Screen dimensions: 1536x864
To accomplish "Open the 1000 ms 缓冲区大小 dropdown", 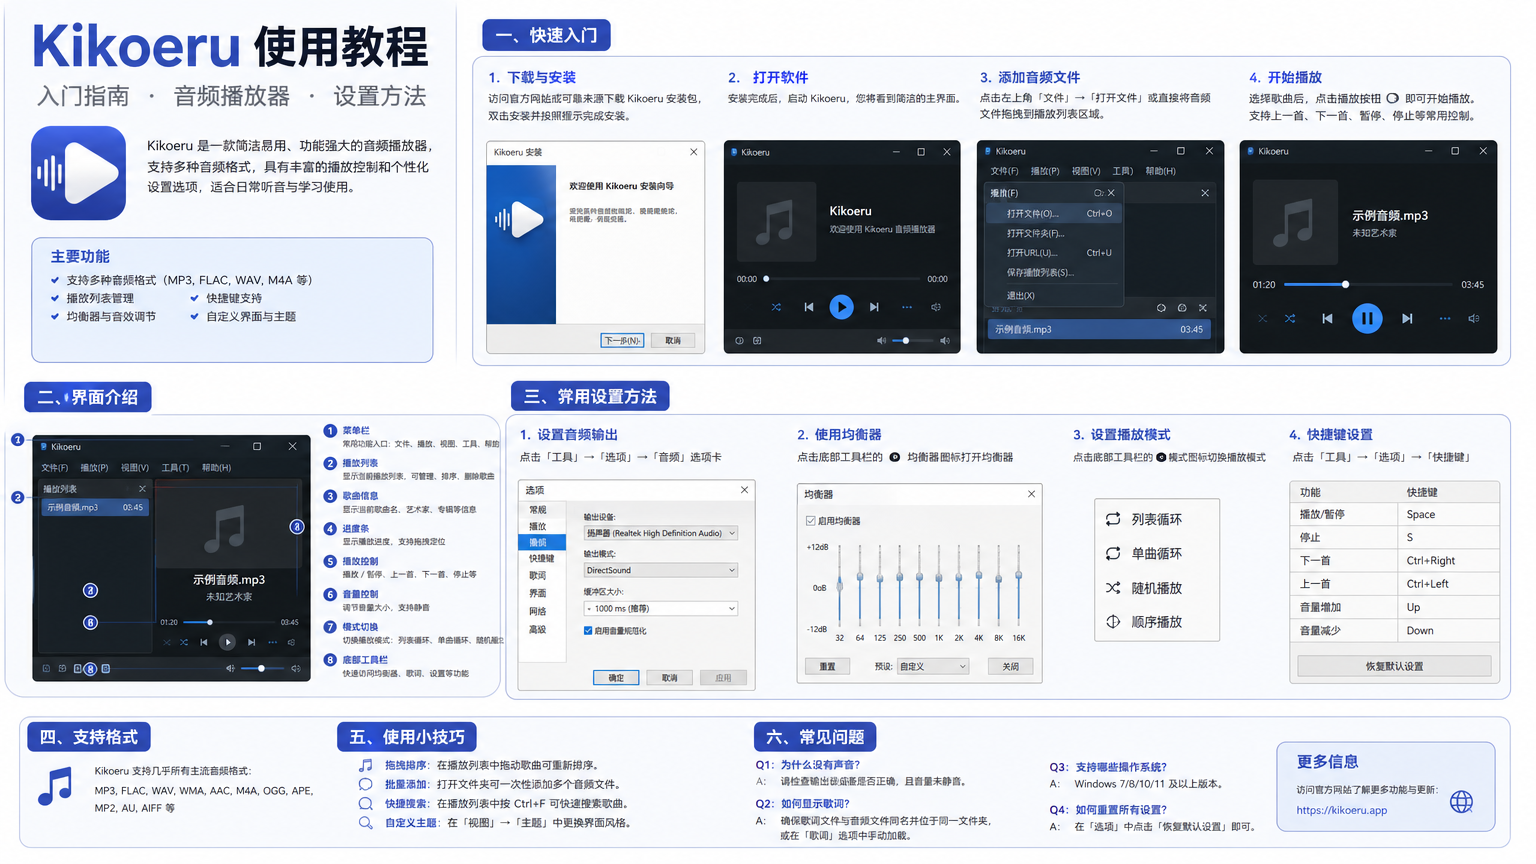I will pos(661,608).
